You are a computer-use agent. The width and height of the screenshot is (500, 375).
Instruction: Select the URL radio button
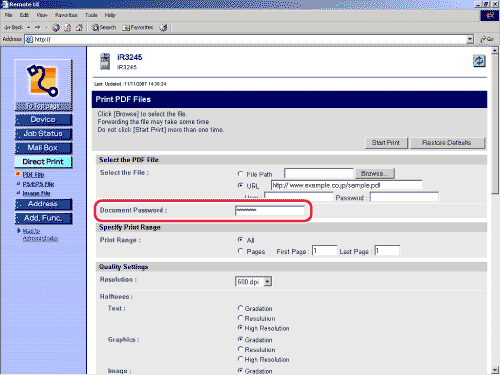click(x=240, y=185)
